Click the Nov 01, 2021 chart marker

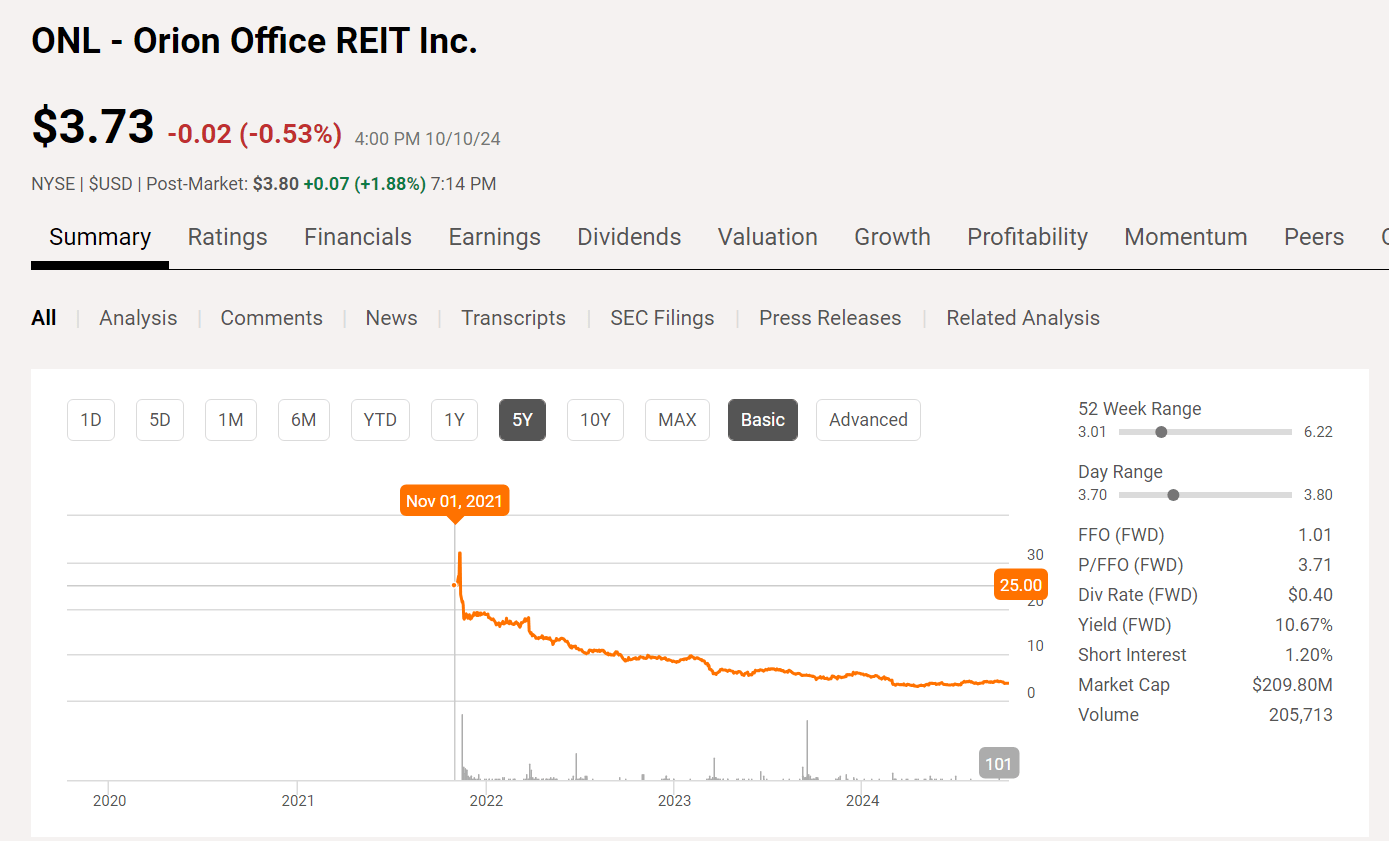pyautogui.click(x=454, y=500)
